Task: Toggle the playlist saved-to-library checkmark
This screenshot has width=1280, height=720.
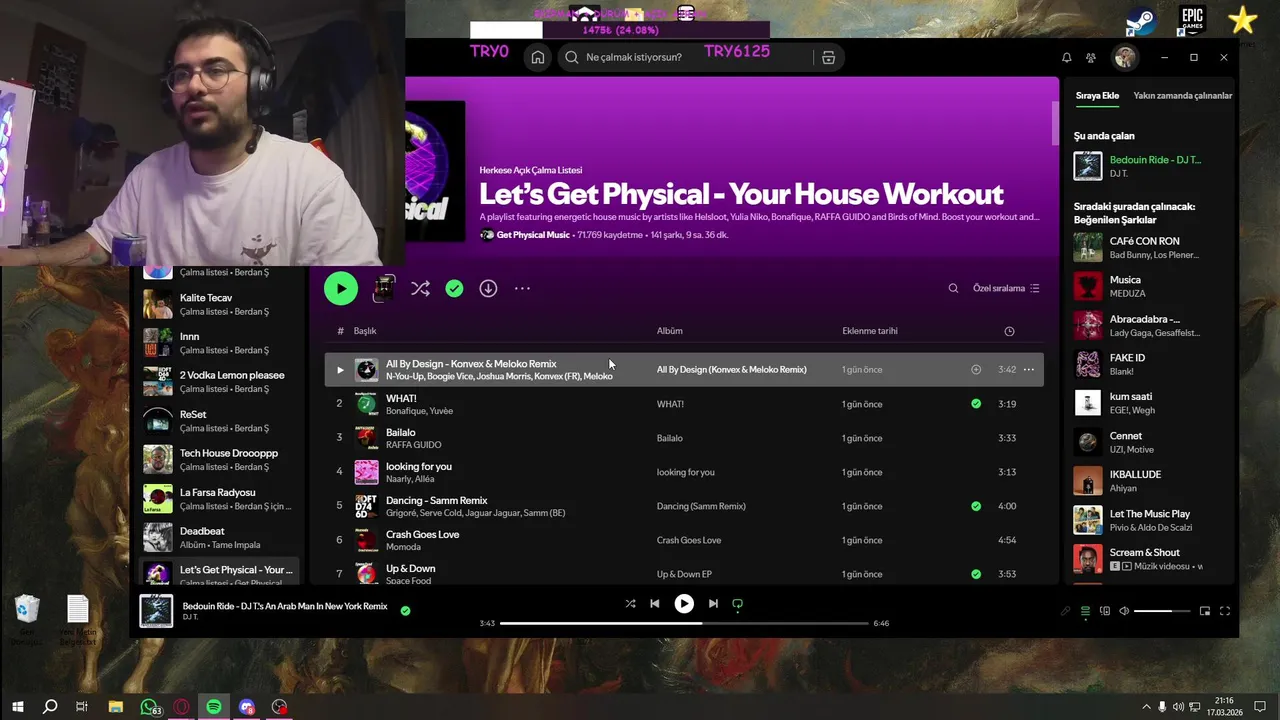Action: 454,288
